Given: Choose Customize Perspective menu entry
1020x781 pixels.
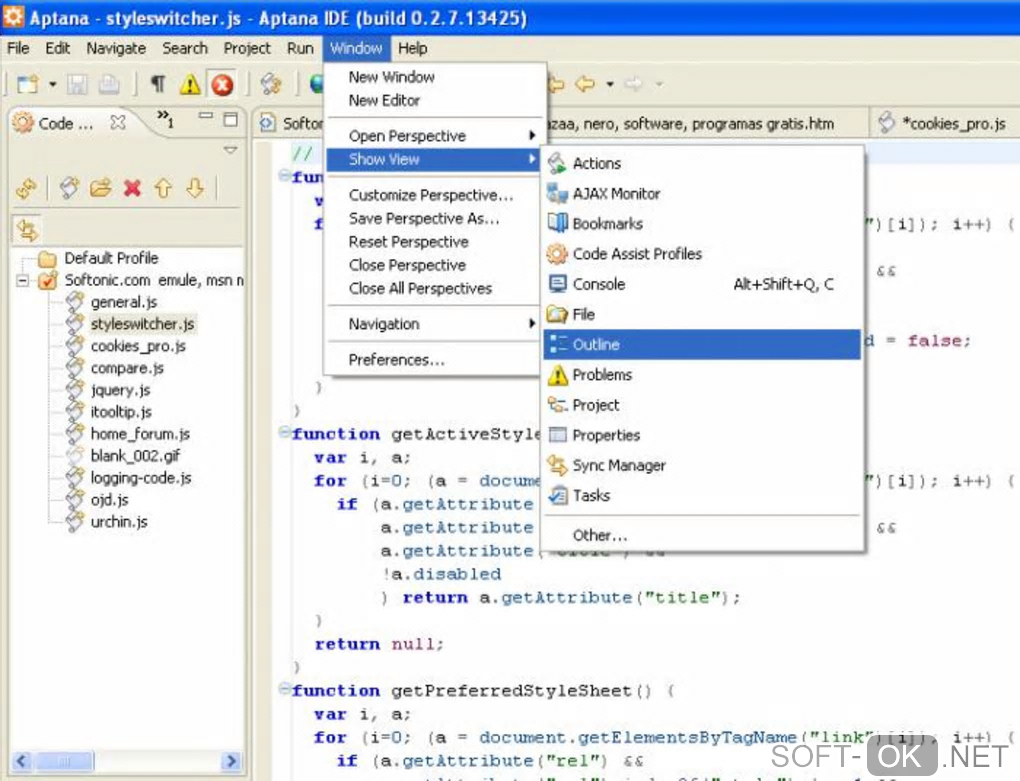Looking at the screenshot, I should (435, 195).
